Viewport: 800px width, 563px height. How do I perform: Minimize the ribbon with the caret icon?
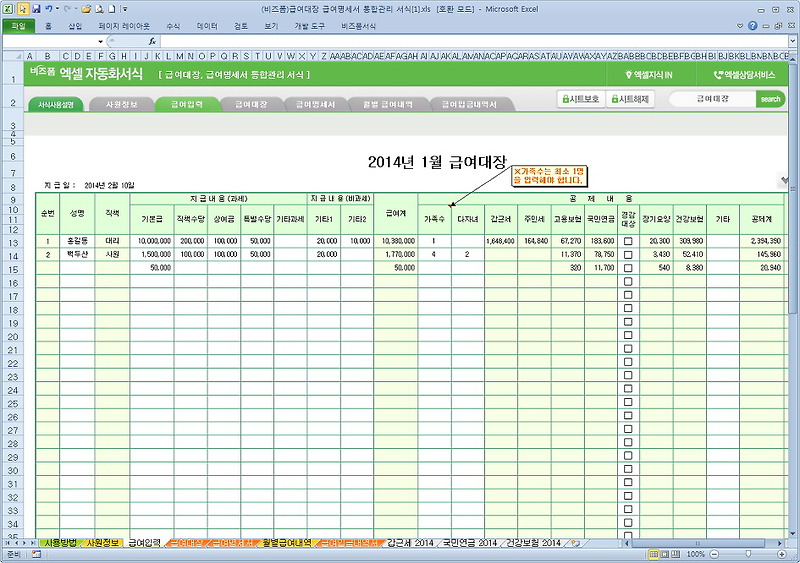tap(740, 26)
